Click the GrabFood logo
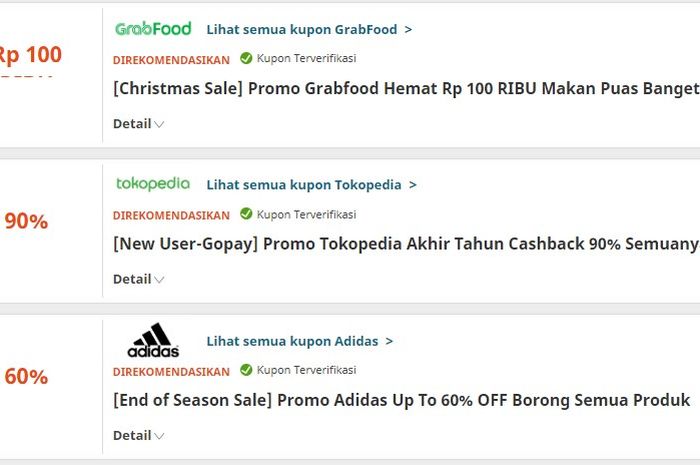 pos(153,29)
